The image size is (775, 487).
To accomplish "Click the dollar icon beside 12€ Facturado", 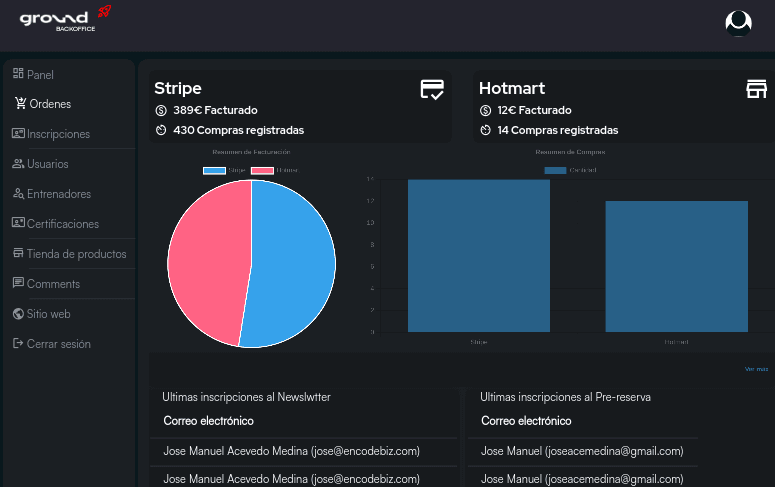I will pyautogui.click(x=485, y=111).
